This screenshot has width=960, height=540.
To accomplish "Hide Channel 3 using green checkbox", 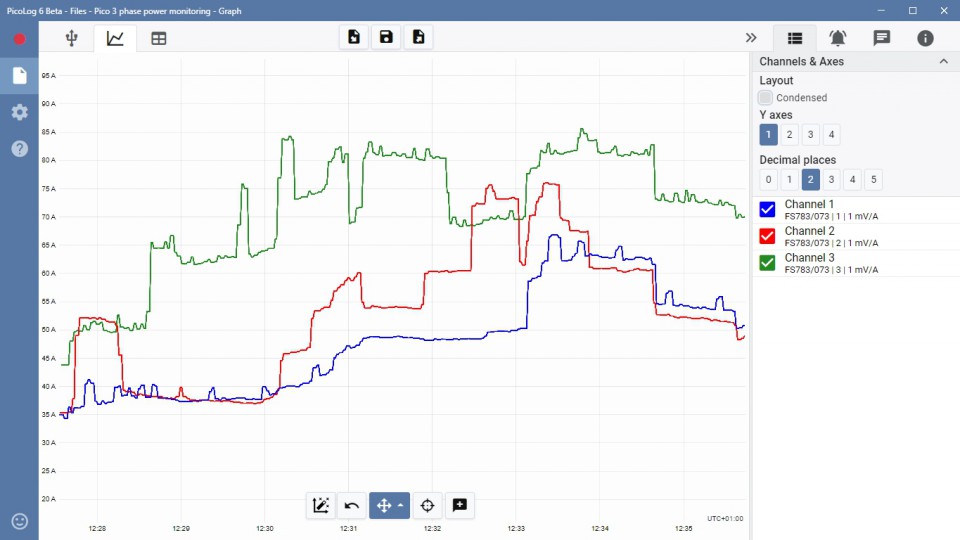I will (x=768, y=263).
